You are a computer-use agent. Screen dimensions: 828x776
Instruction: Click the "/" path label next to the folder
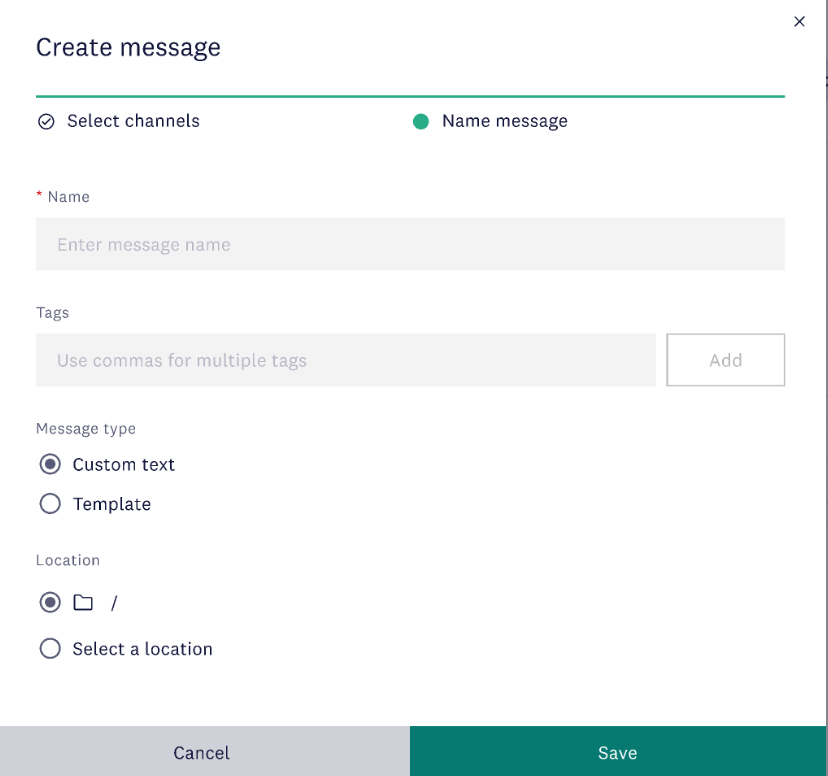point(113,602)
